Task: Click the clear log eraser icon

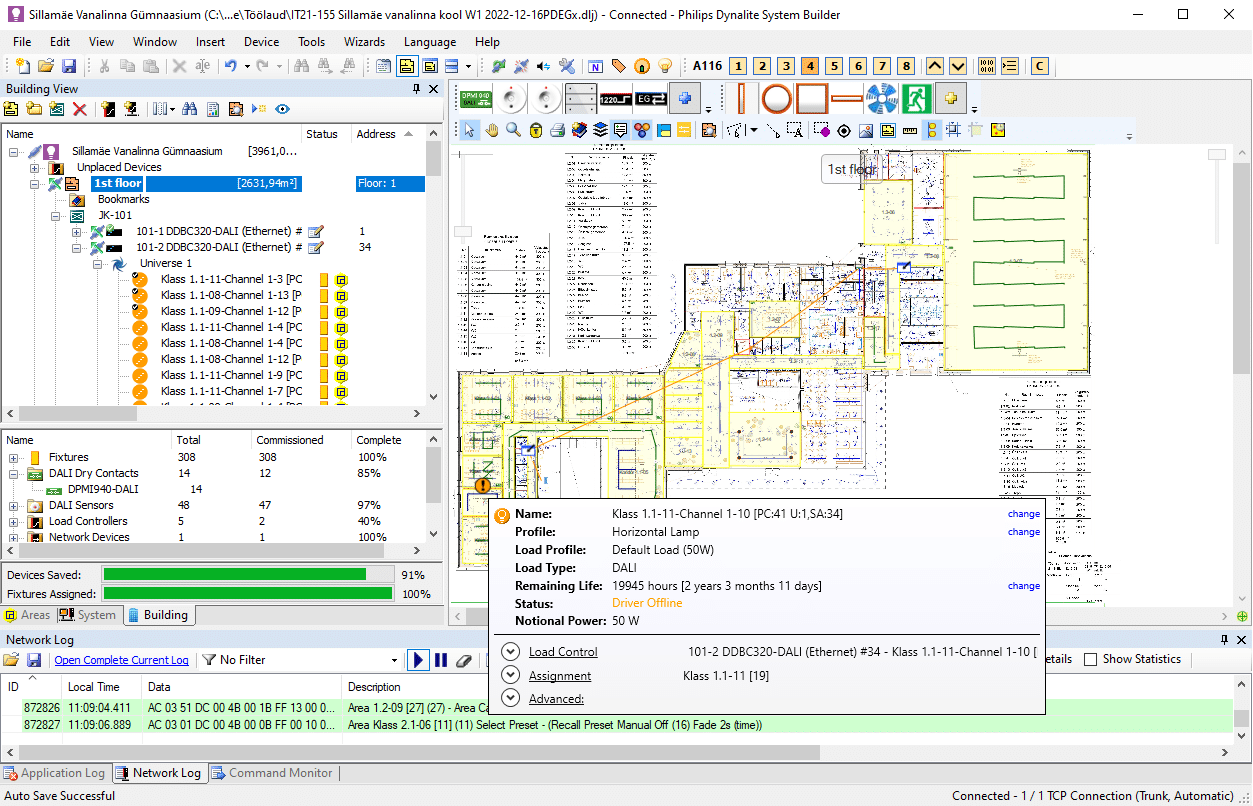Action: click(463, 660)
